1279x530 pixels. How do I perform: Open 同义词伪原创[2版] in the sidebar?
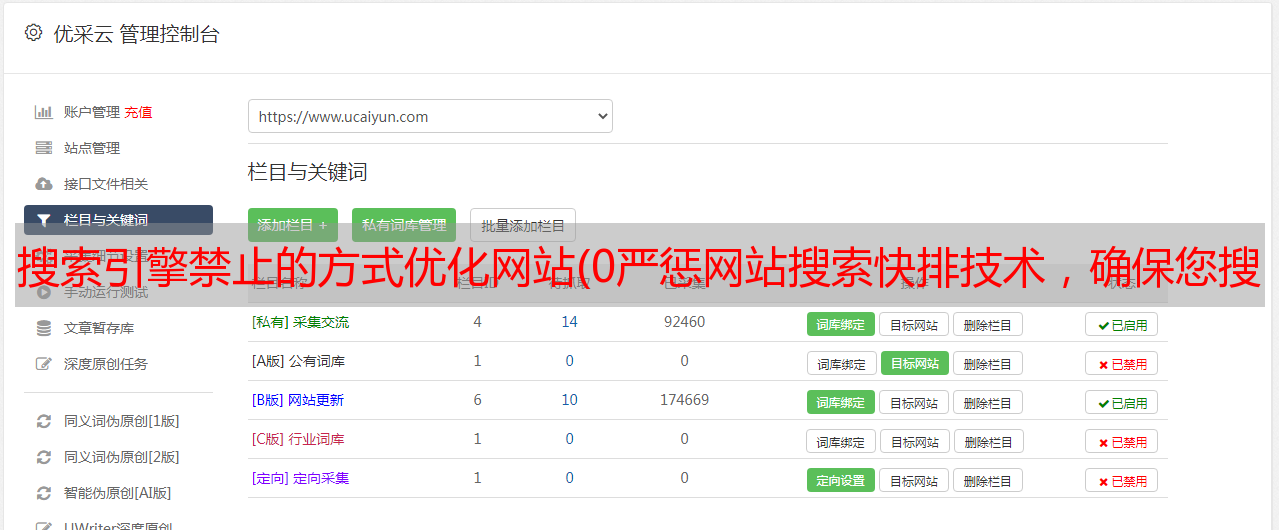(x=122, y=457)
